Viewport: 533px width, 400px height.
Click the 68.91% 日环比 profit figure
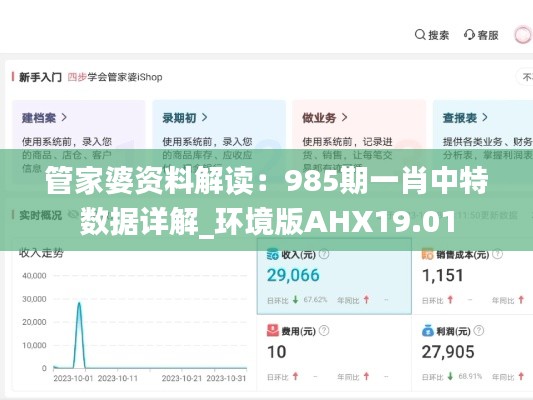[470, 376]
